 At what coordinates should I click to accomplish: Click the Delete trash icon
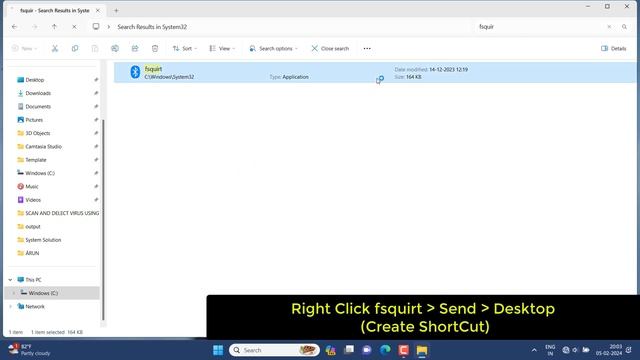click(x=155, y=49)
